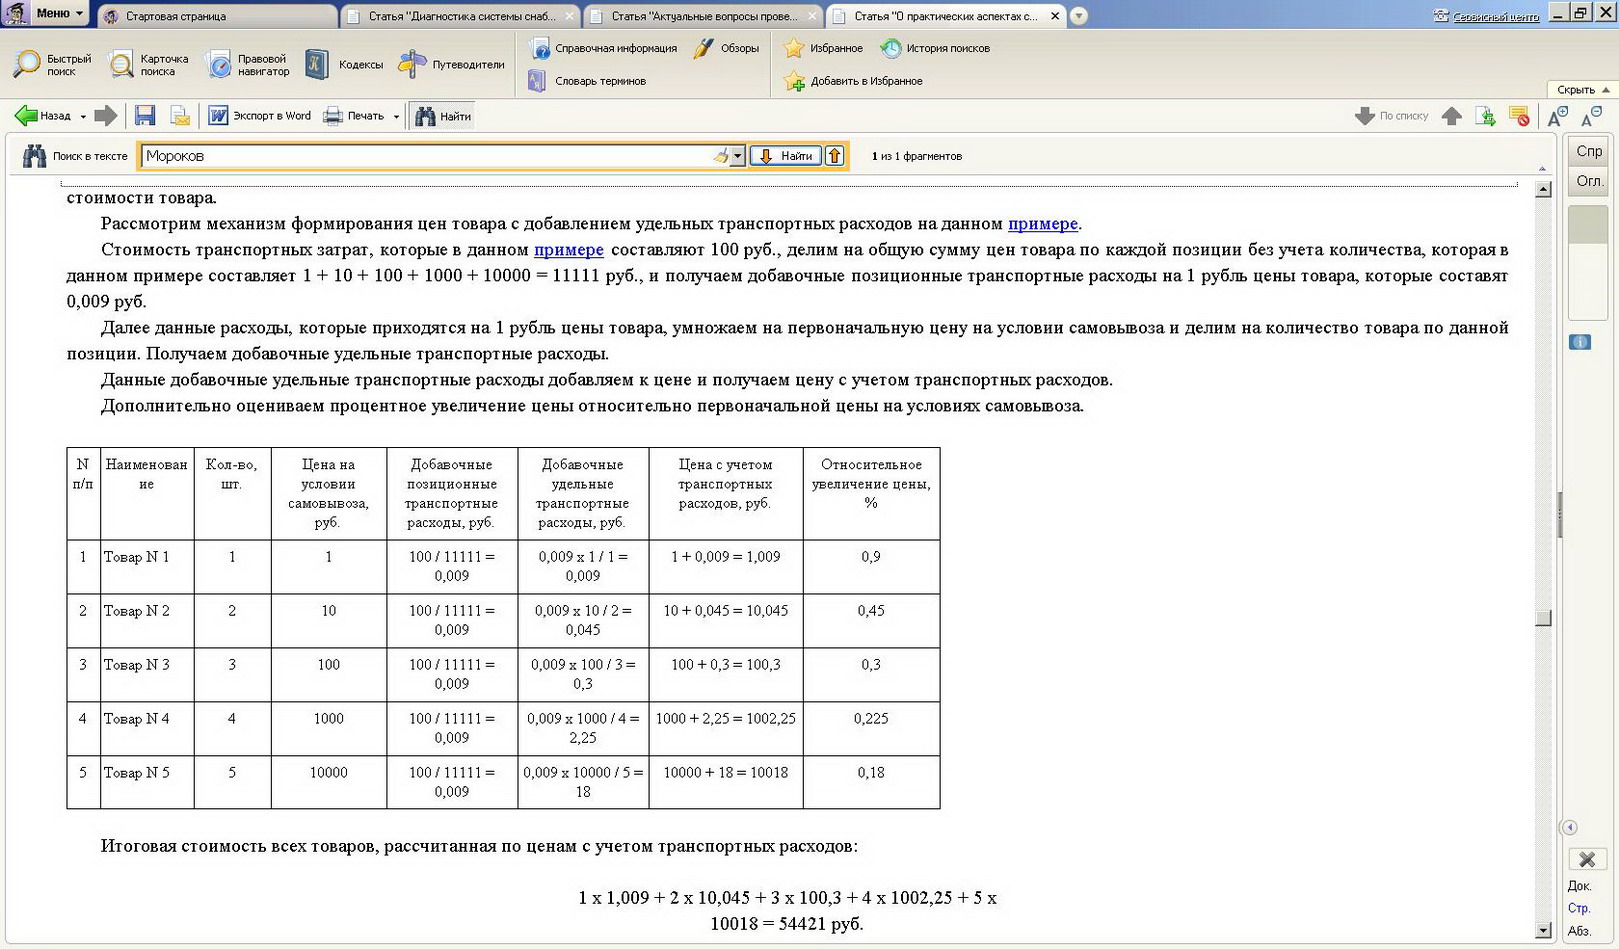Click the increase font size icon
The image size is (1619, 950).
tap(1557, 117)
